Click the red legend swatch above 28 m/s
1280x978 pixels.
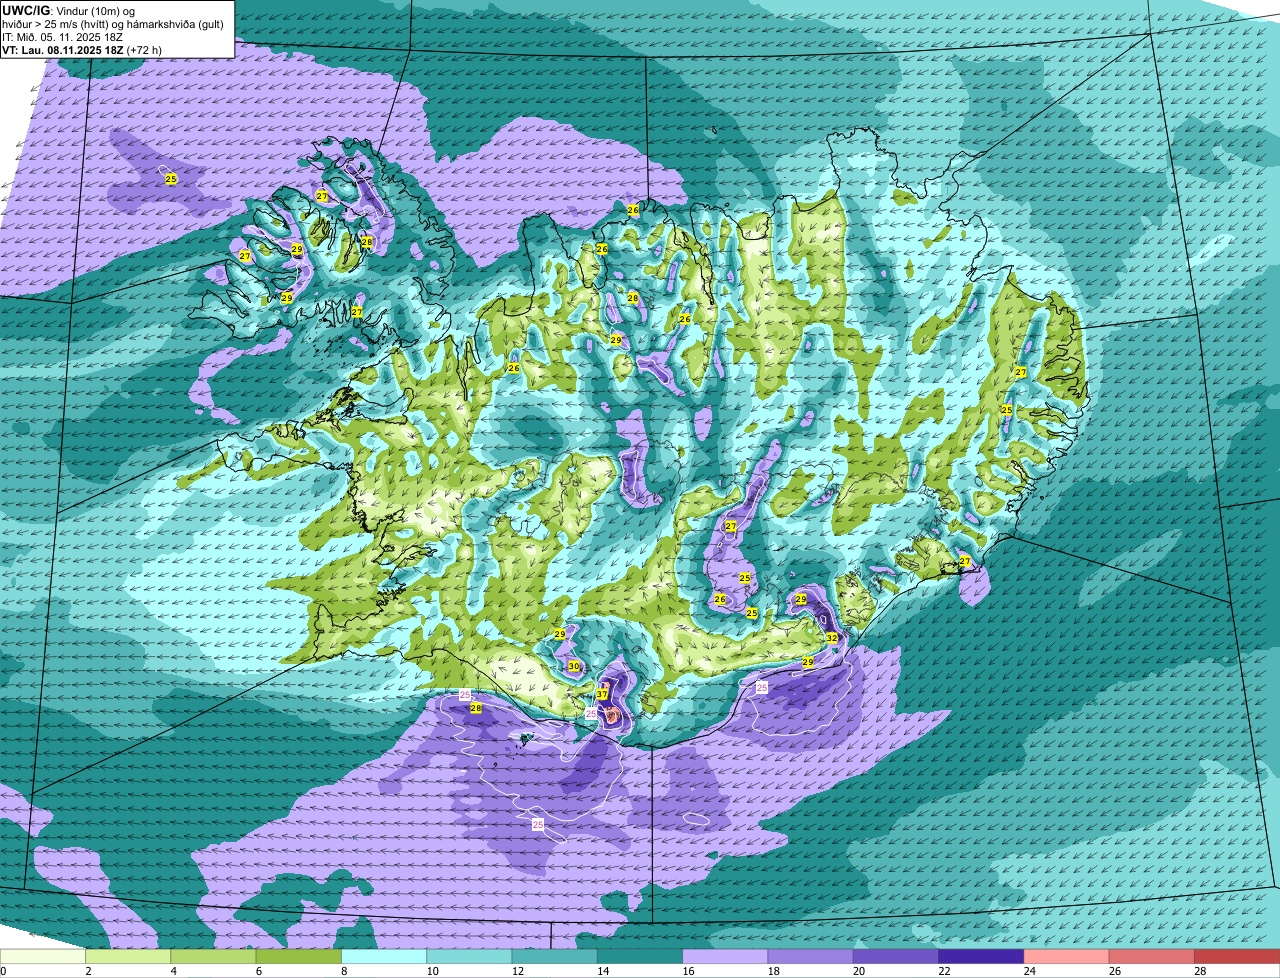pyautogui.click(x=1237, y=957)
